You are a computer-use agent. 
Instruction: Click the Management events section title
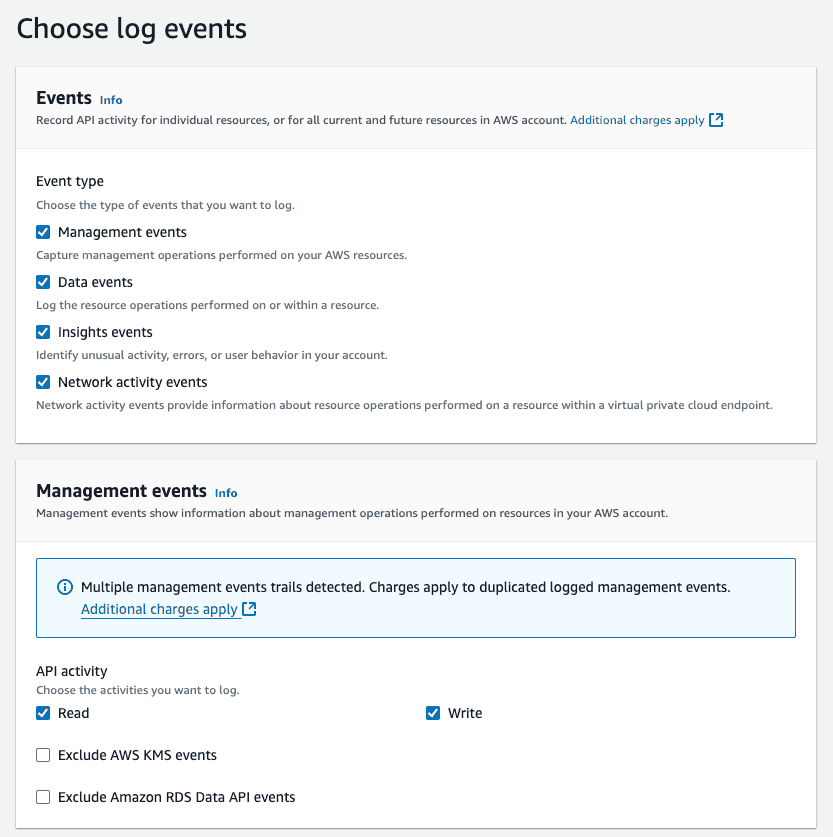[x=120, y=491]
